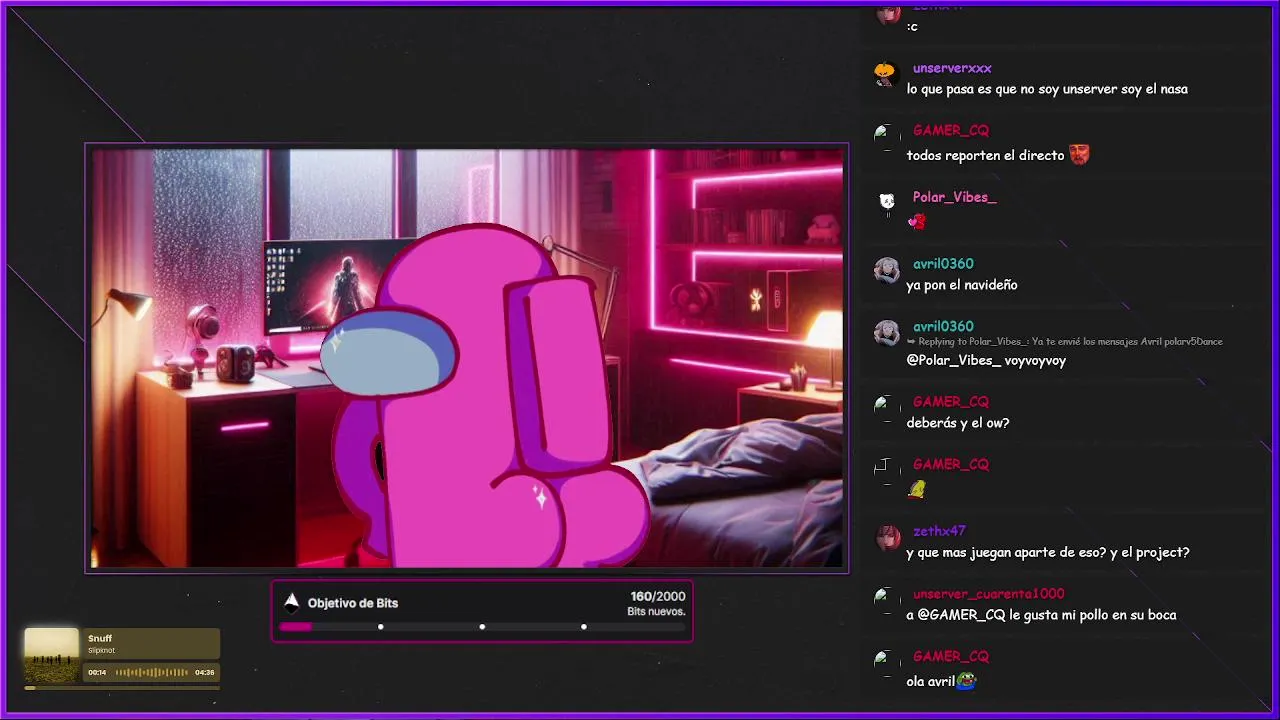Click the total duration "04:36"
The image size is (1280, 720).
pyautogui.click(x=205, y=672)
